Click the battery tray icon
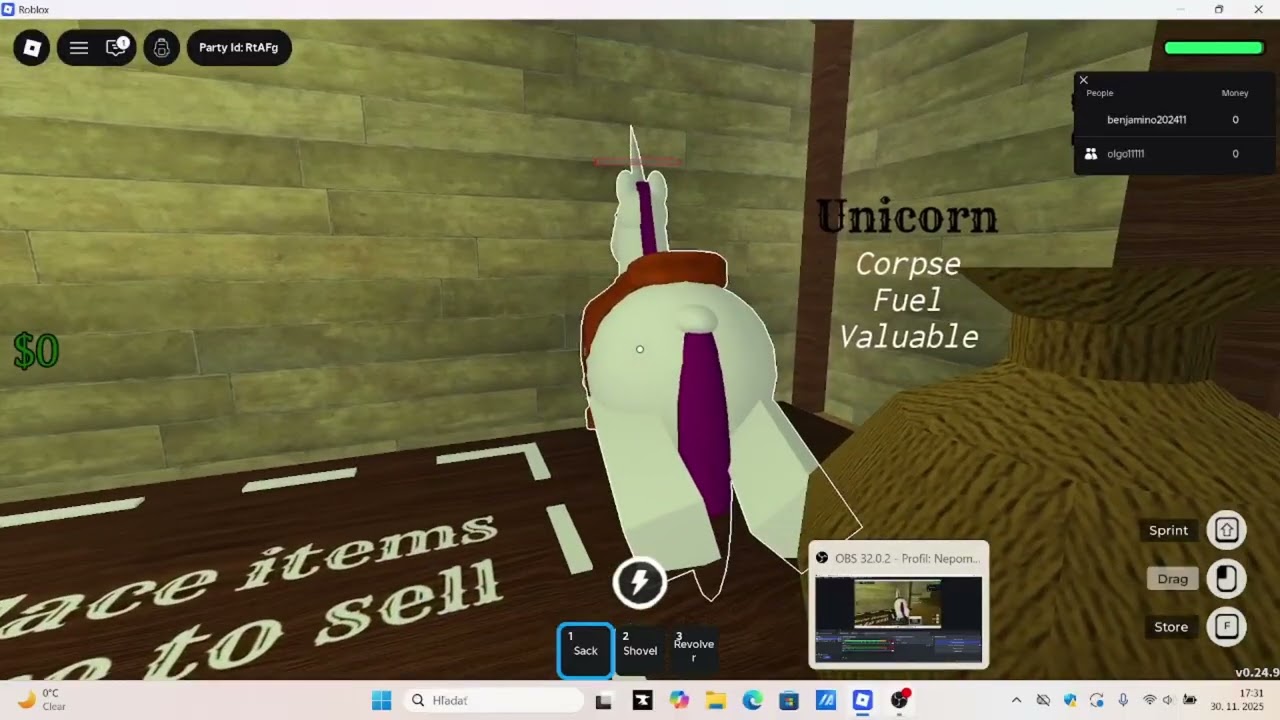1280x720 pixels. 1190,700
